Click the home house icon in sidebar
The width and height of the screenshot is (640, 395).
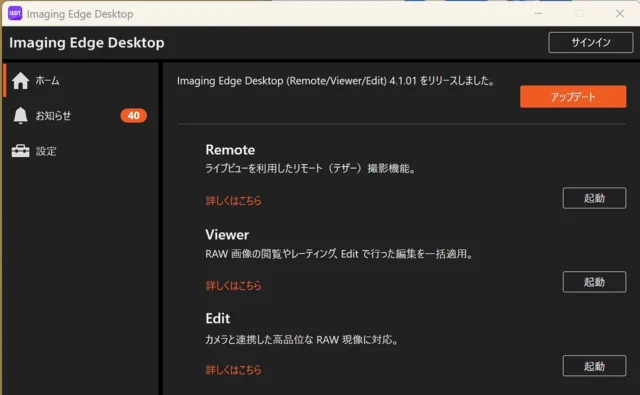[20, 80]
